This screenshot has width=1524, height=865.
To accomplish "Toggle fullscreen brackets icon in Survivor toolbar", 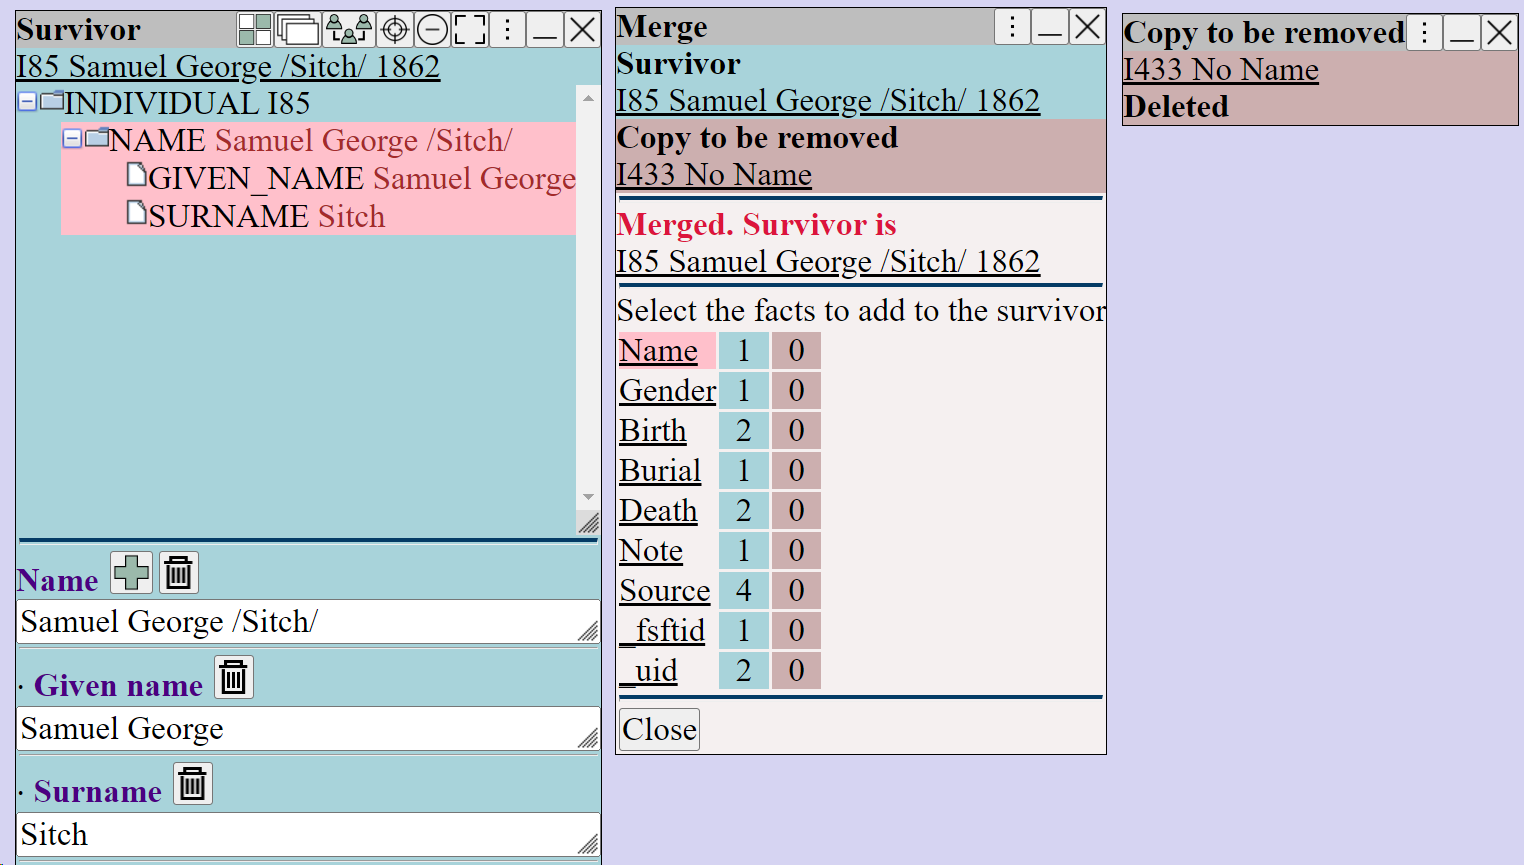I will pos(470,30).
